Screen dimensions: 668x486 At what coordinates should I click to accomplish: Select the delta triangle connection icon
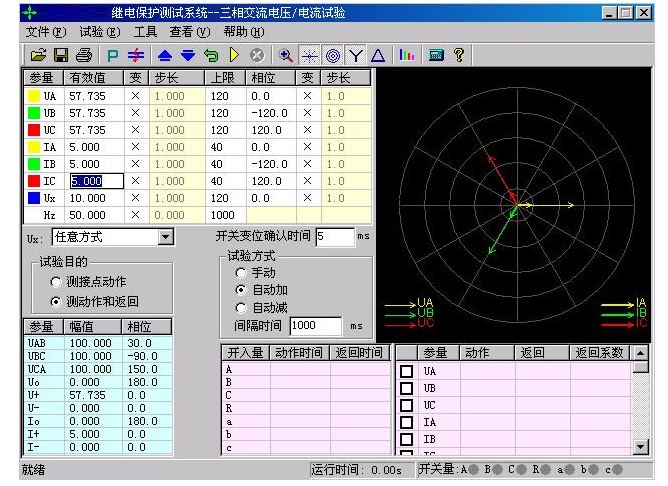tap(378, 55)
